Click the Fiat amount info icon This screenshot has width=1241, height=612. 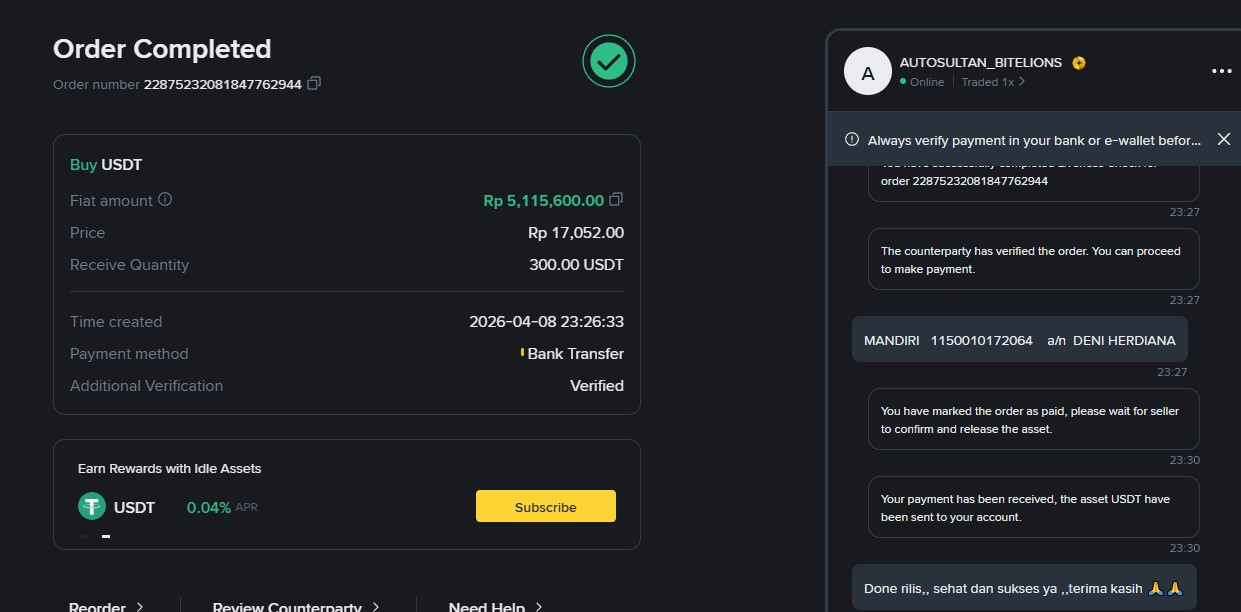pyautogui.click(x=165, y=199)
